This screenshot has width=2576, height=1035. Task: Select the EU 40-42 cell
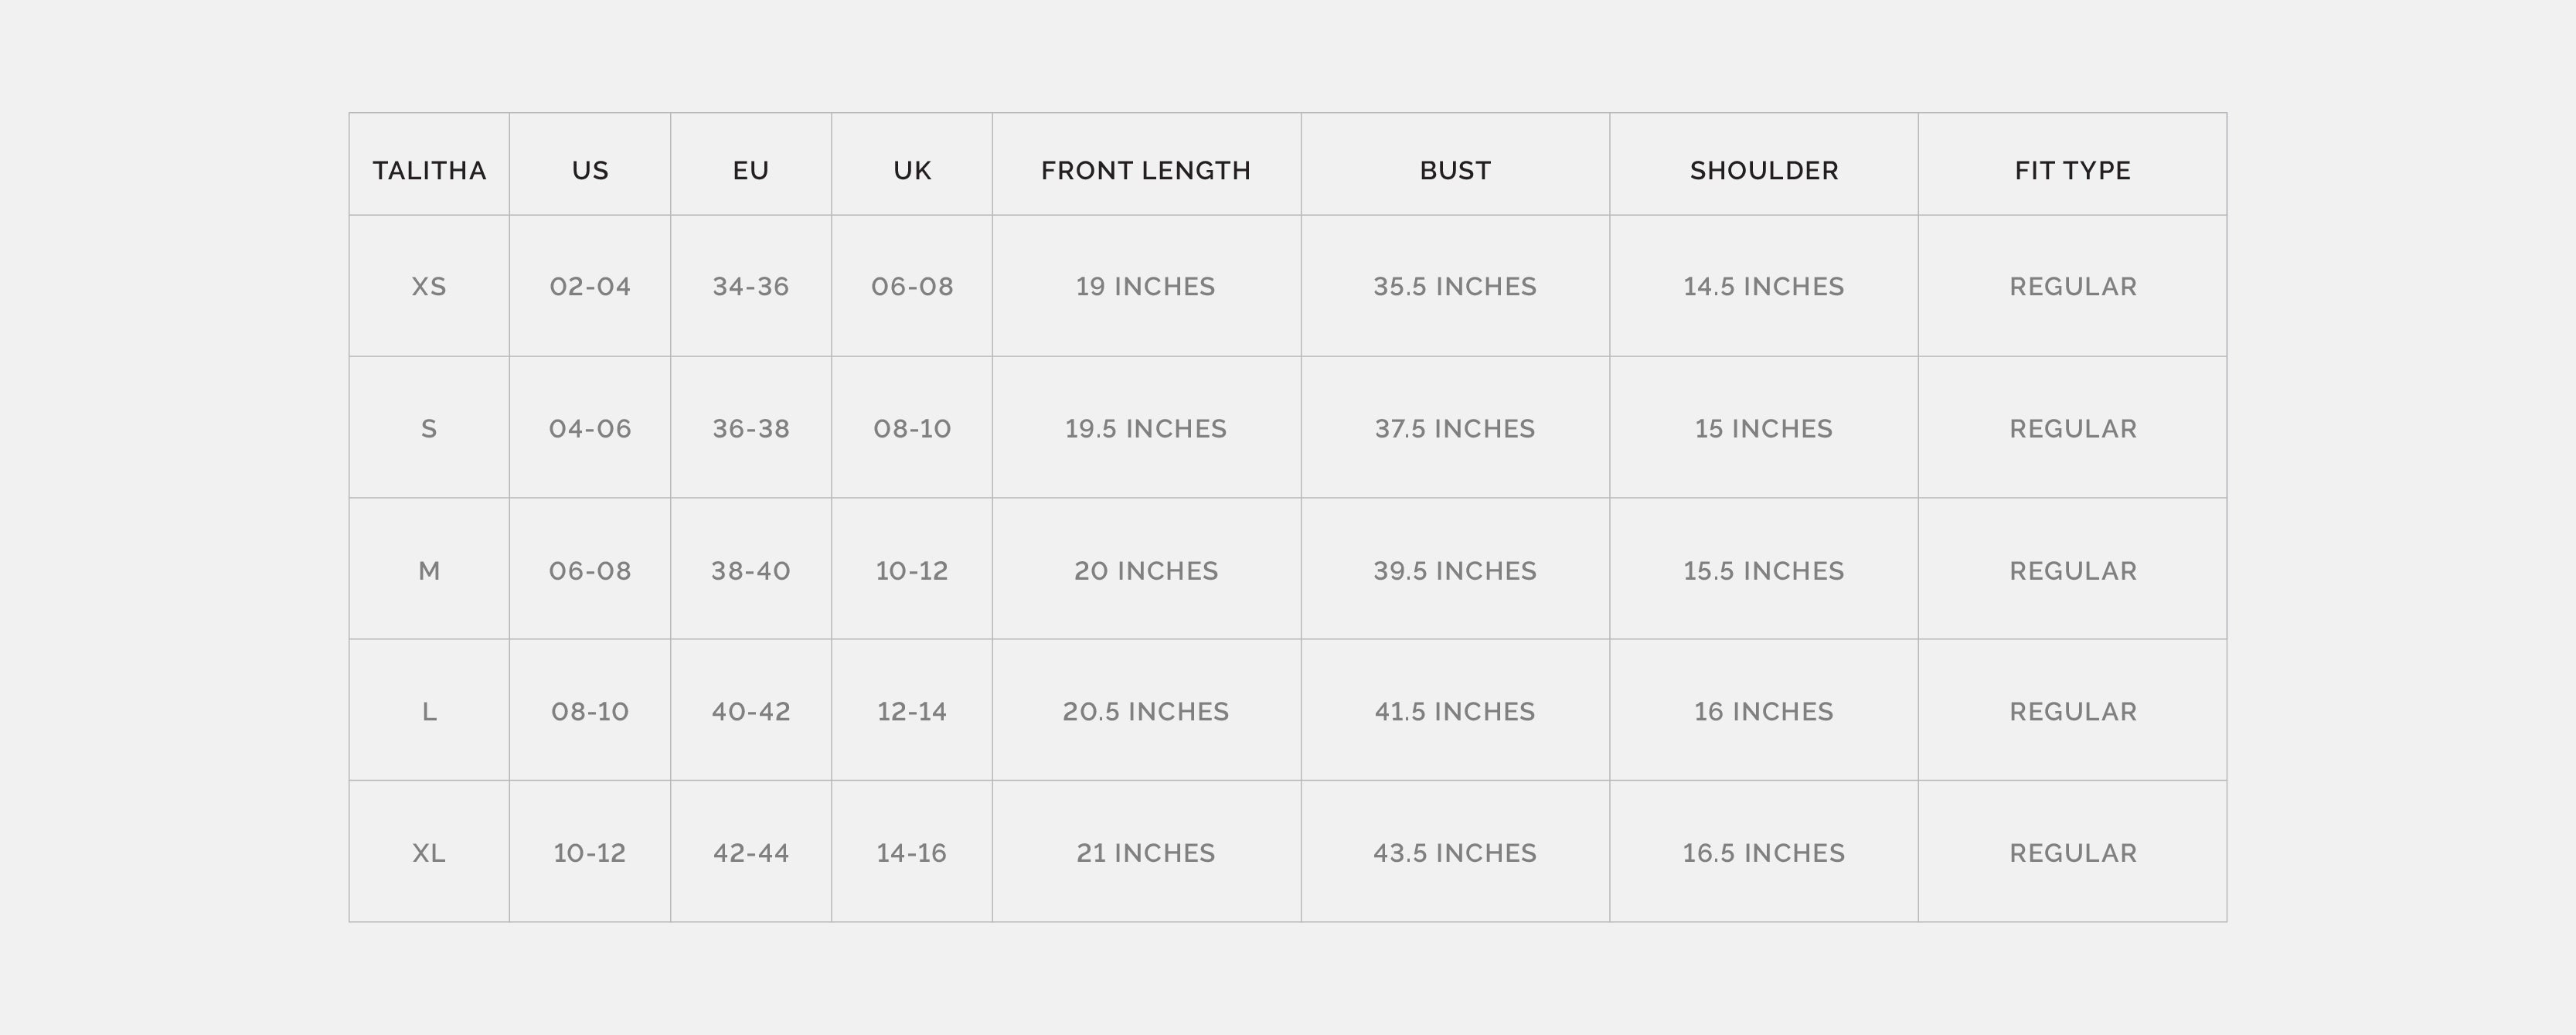click(751, 712)
